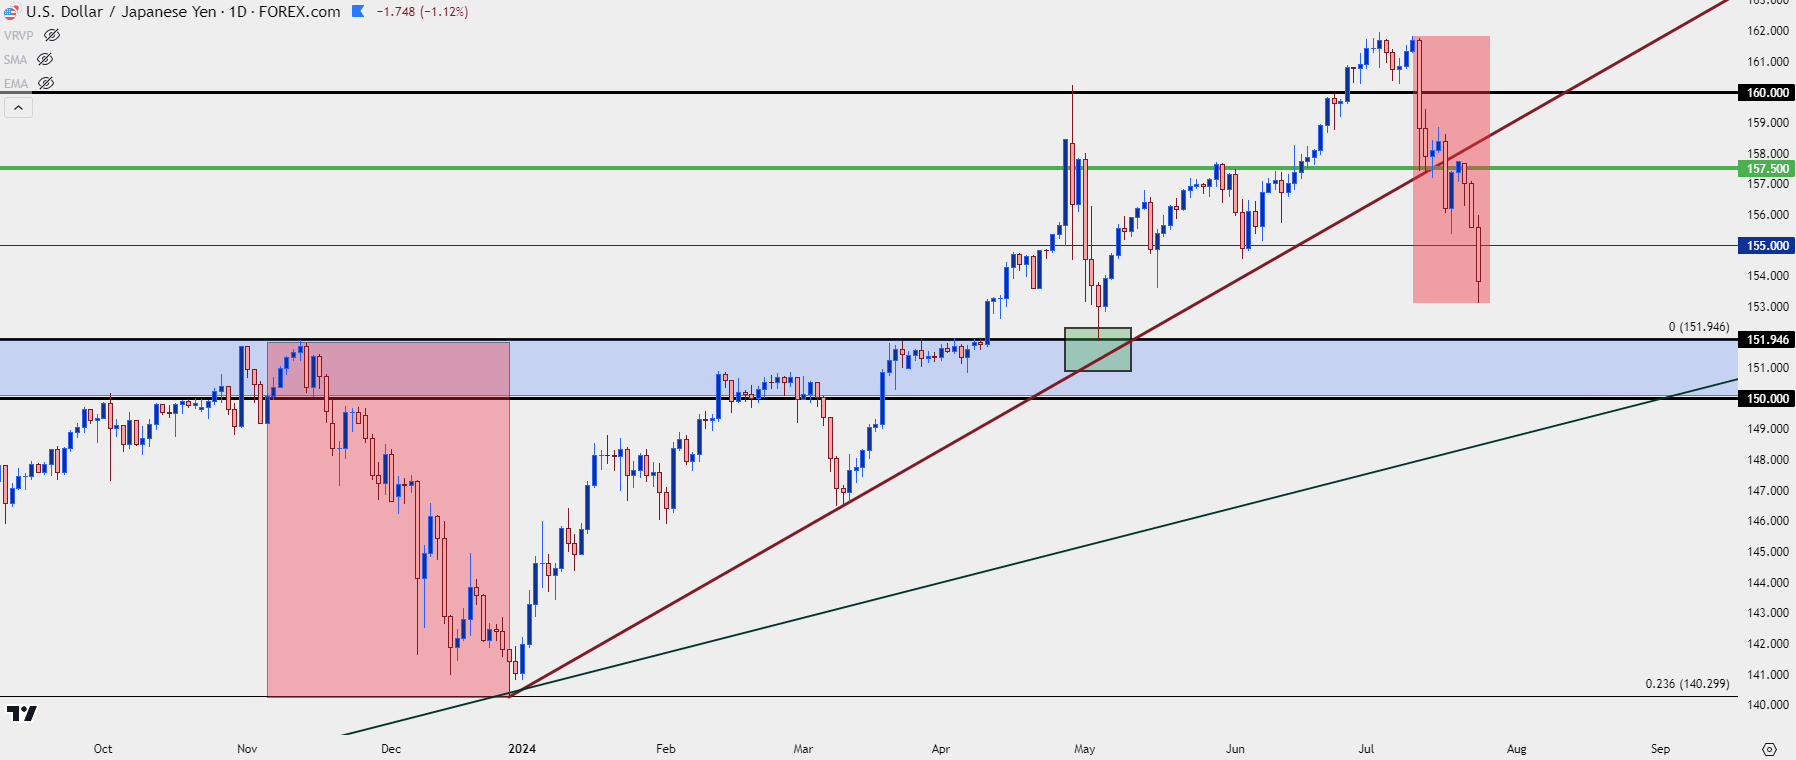This screenshot has height=760, width=1796.
Task: Click the Aug label on time axis
Action: 1517,749
